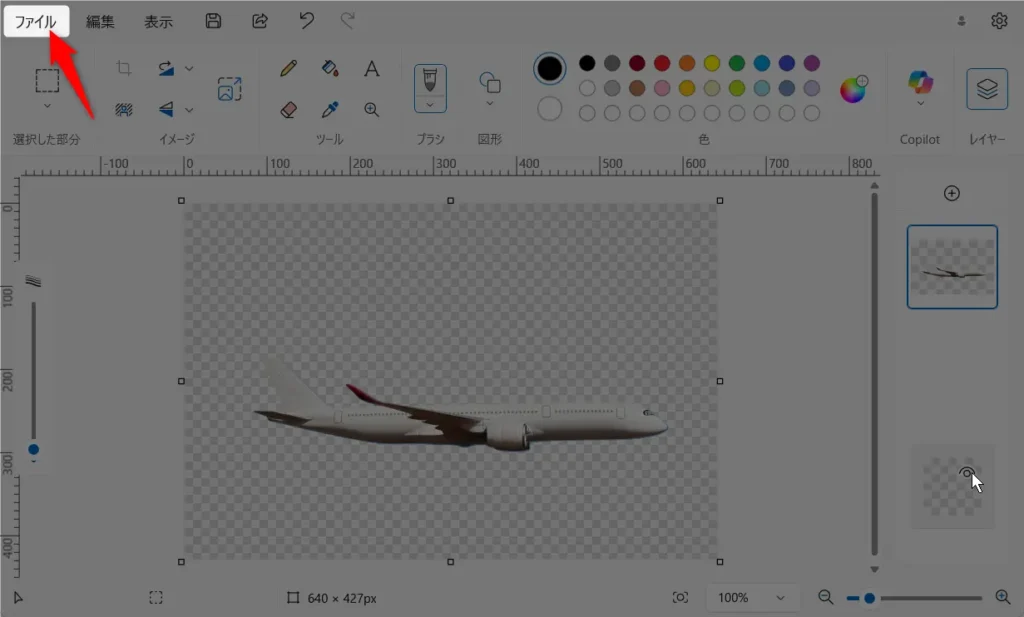
Task: Open the Edit colors wheel
Action: (x=854, y=89)
